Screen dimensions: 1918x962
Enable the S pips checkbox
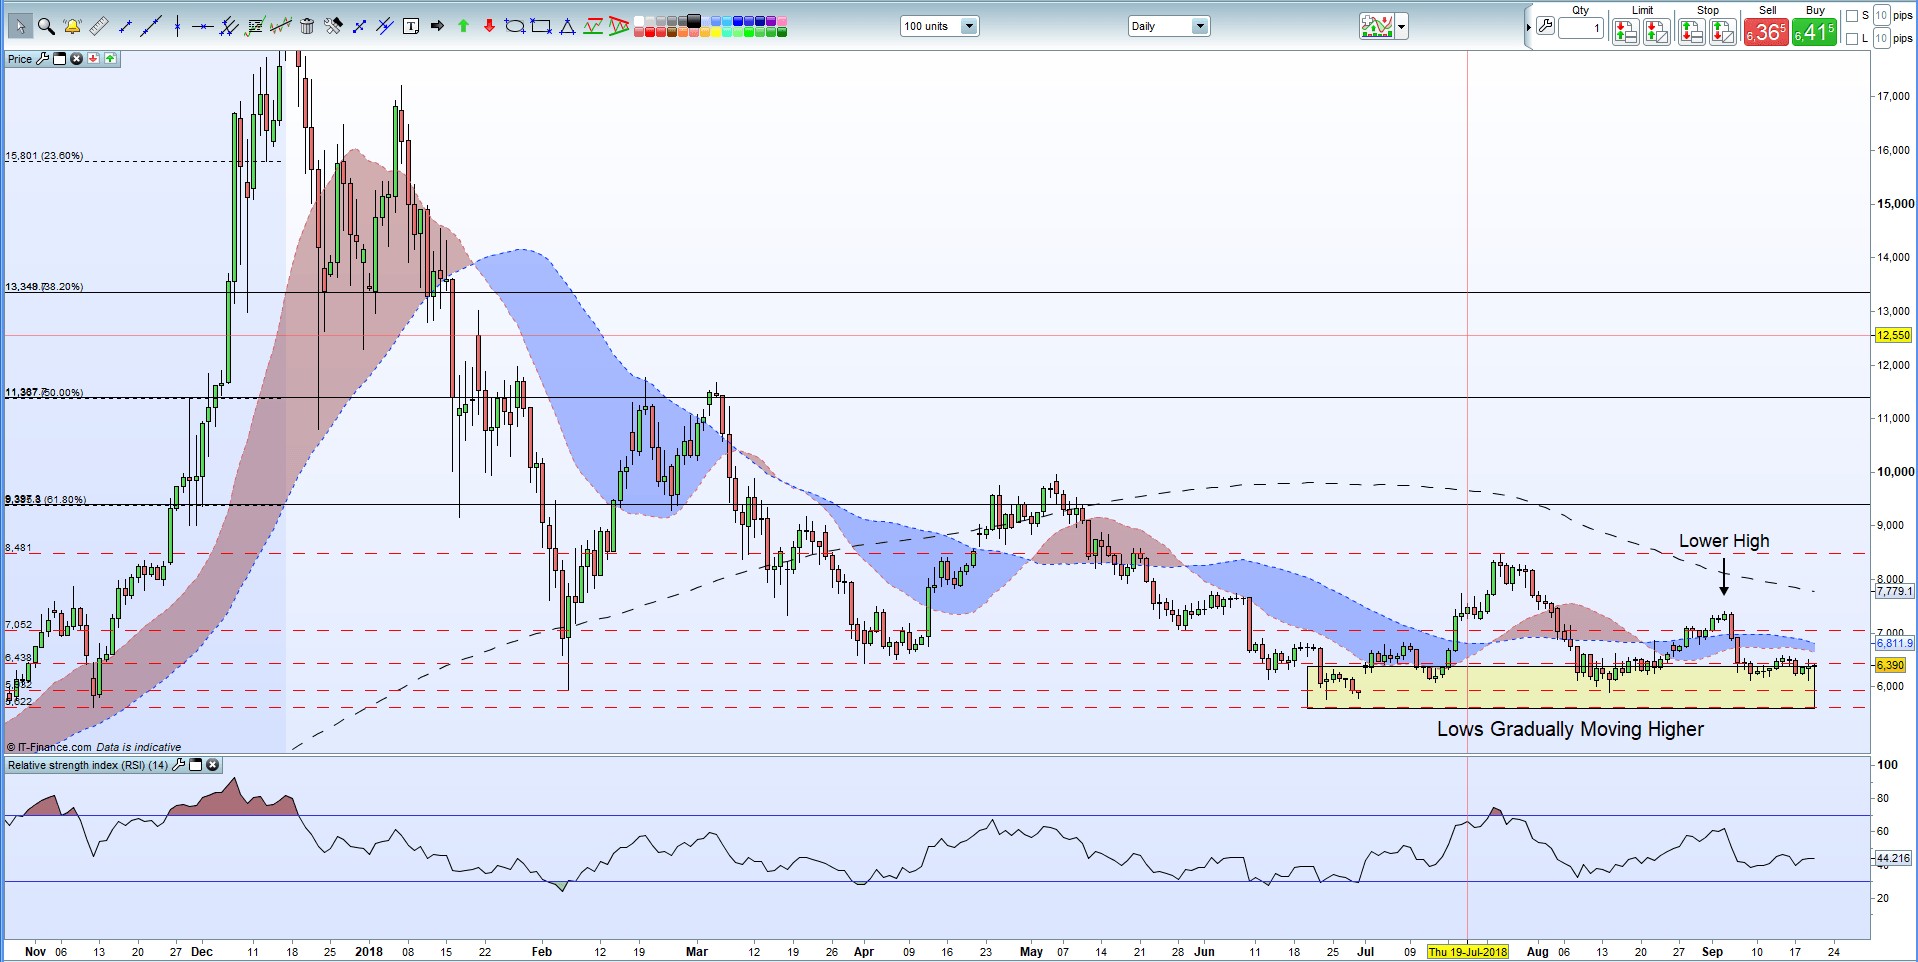(x=1852, y=15)
